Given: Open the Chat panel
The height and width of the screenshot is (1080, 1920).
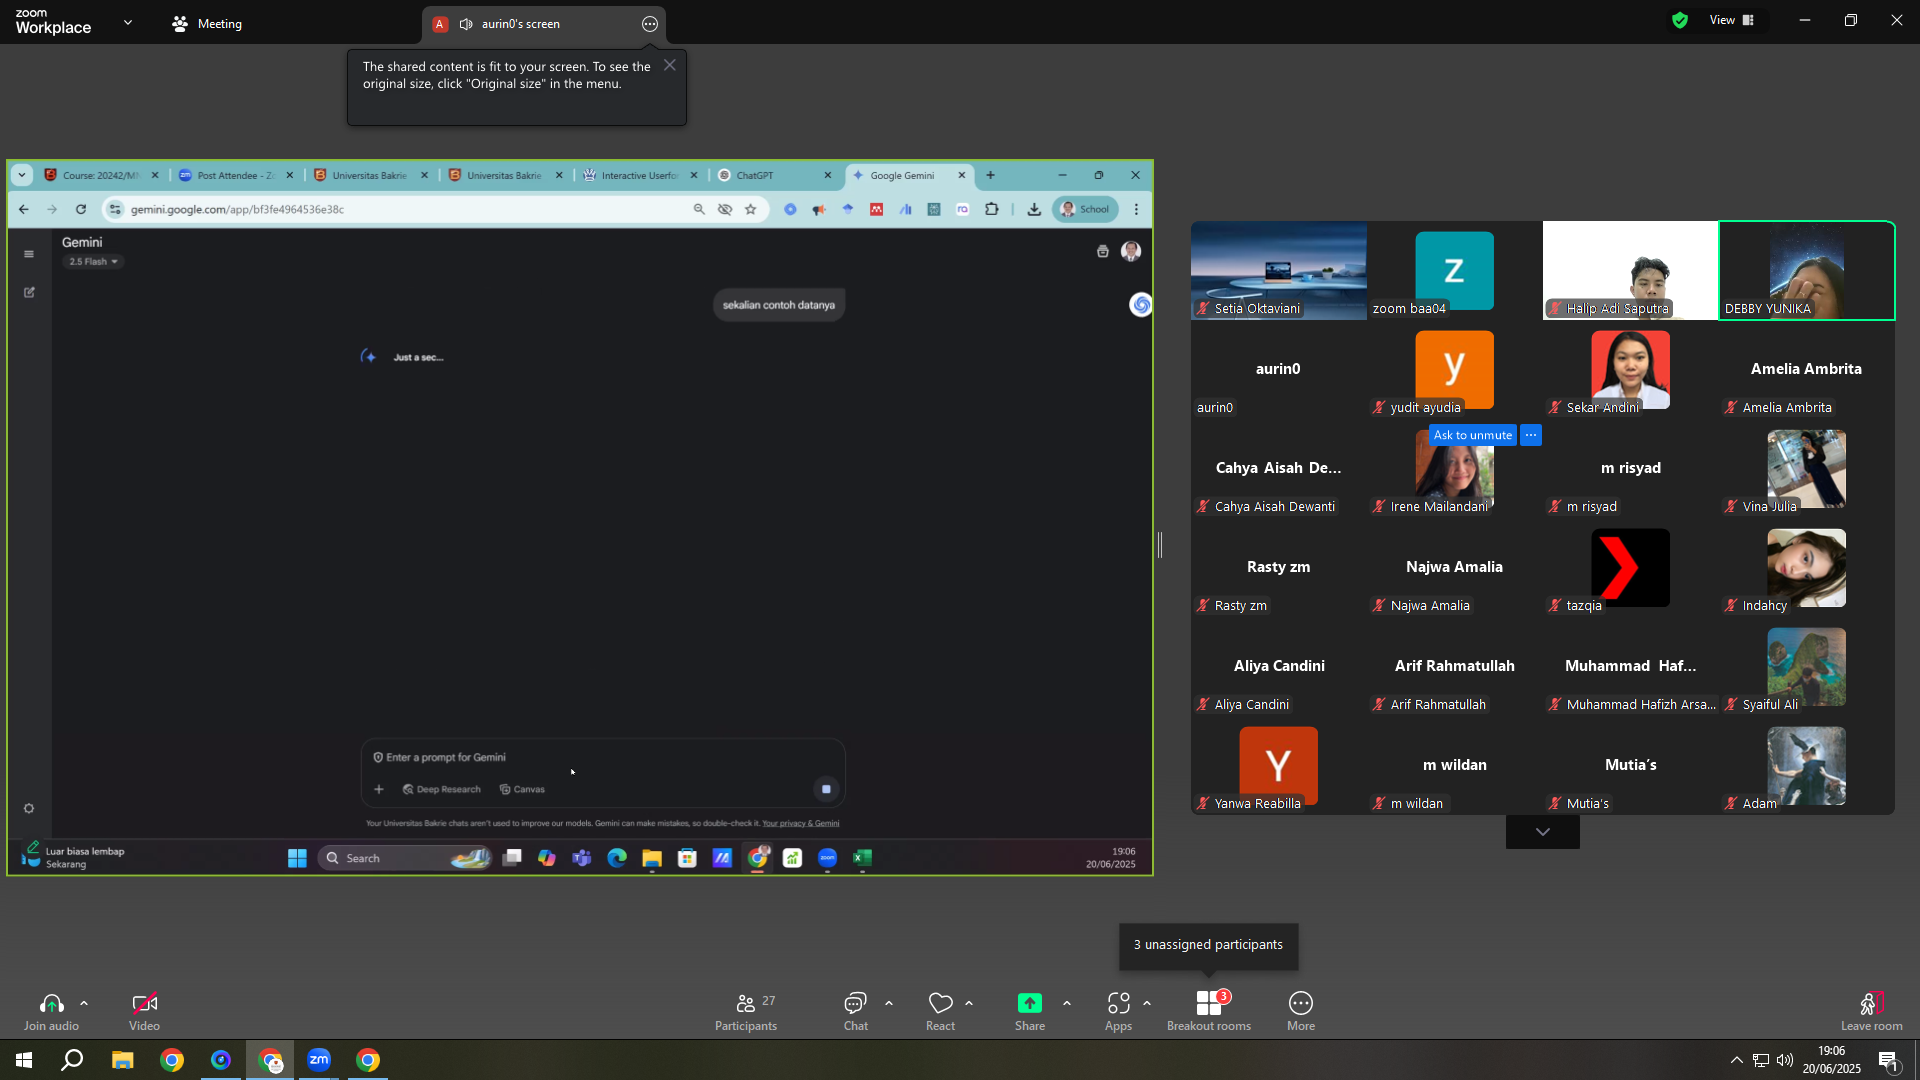Looking at the screenshot, I should click(x=855, y=1011).
